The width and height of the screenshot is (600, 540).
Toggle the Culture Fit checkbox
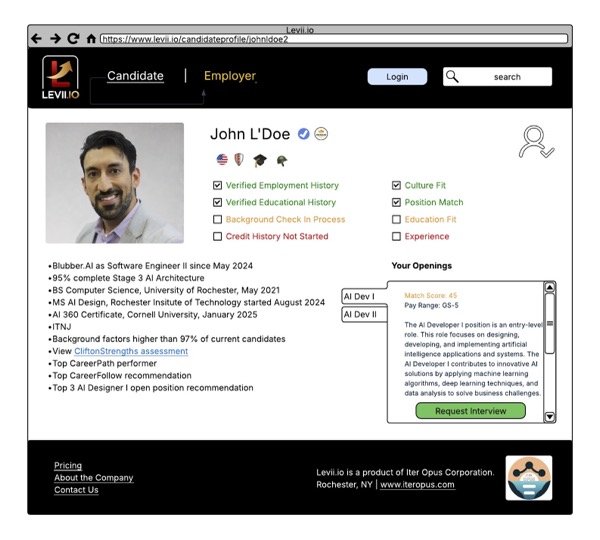point(396,186)
